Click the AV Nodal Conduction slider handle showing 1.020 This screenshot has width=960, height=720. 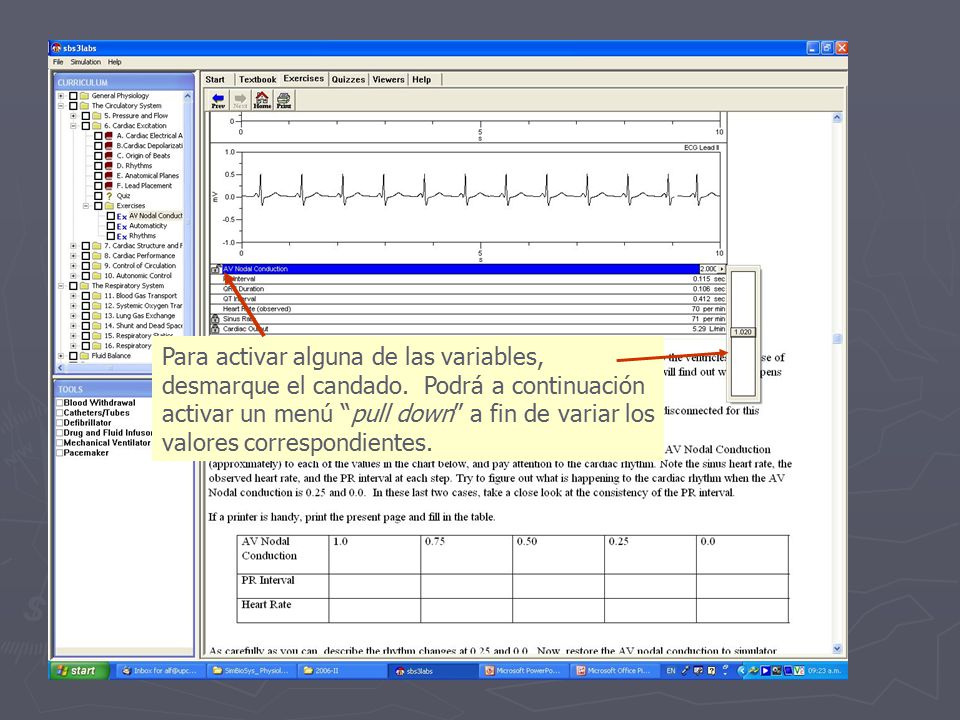click(743, 332)
